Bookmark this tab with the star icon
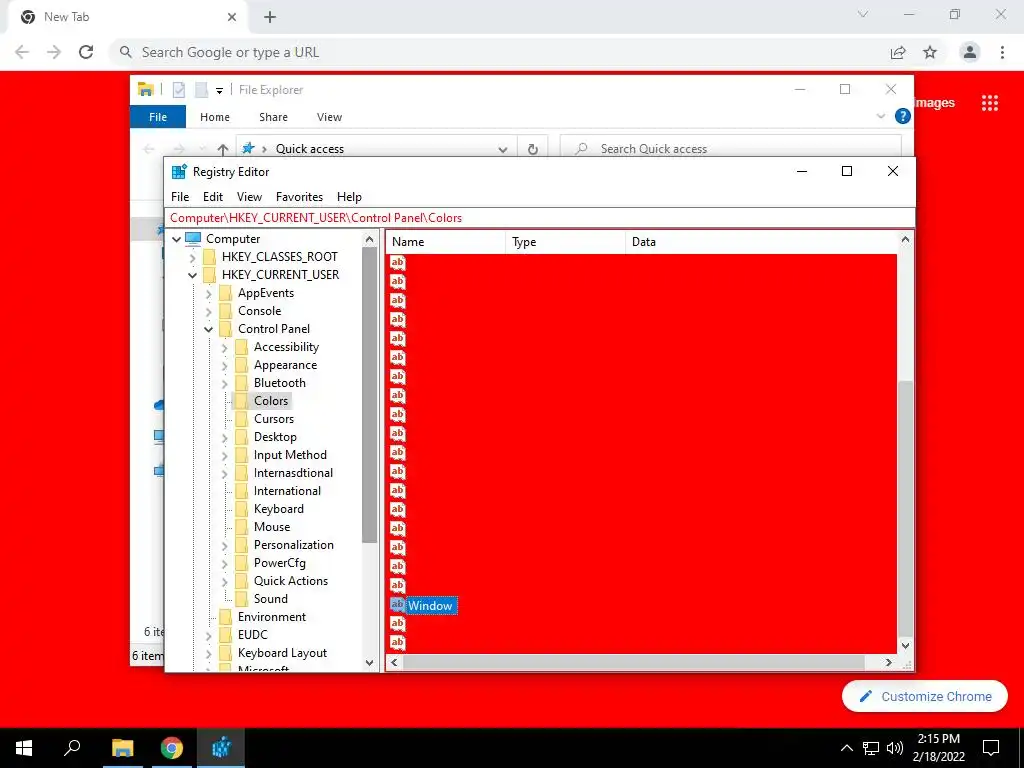1024x768 pixels. coord(930,52)
